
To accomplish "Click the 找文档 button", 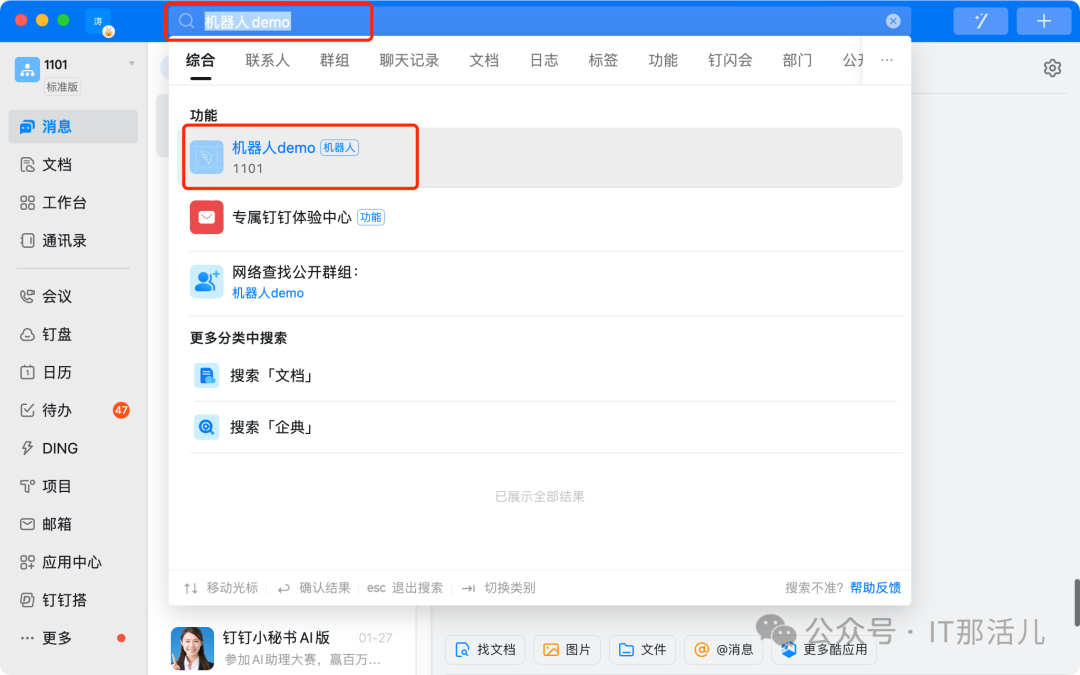I will 486,650.
